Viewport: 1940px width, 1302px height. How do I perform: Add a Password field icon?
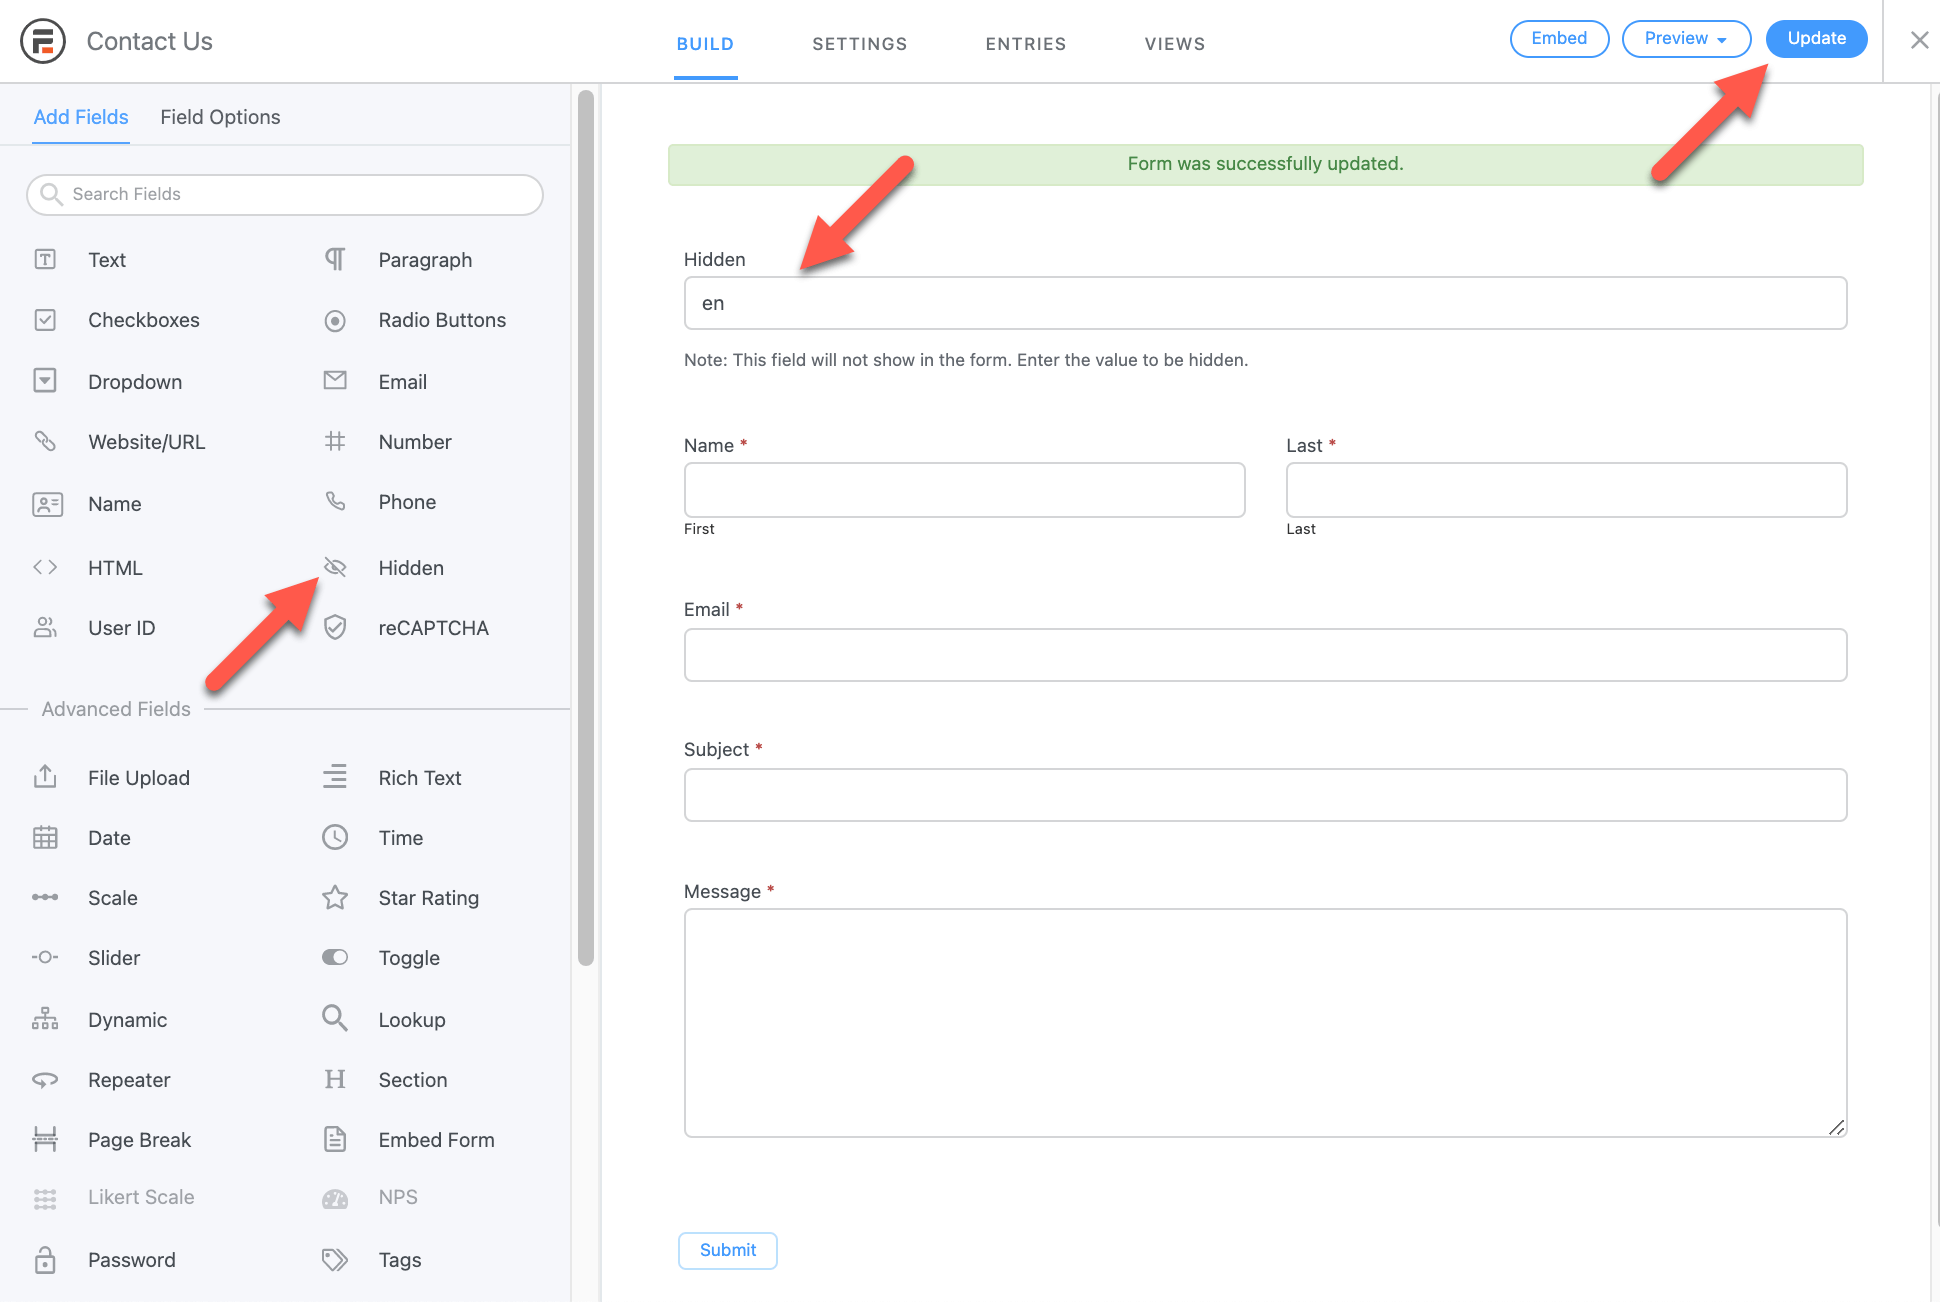click(45, 1260)
